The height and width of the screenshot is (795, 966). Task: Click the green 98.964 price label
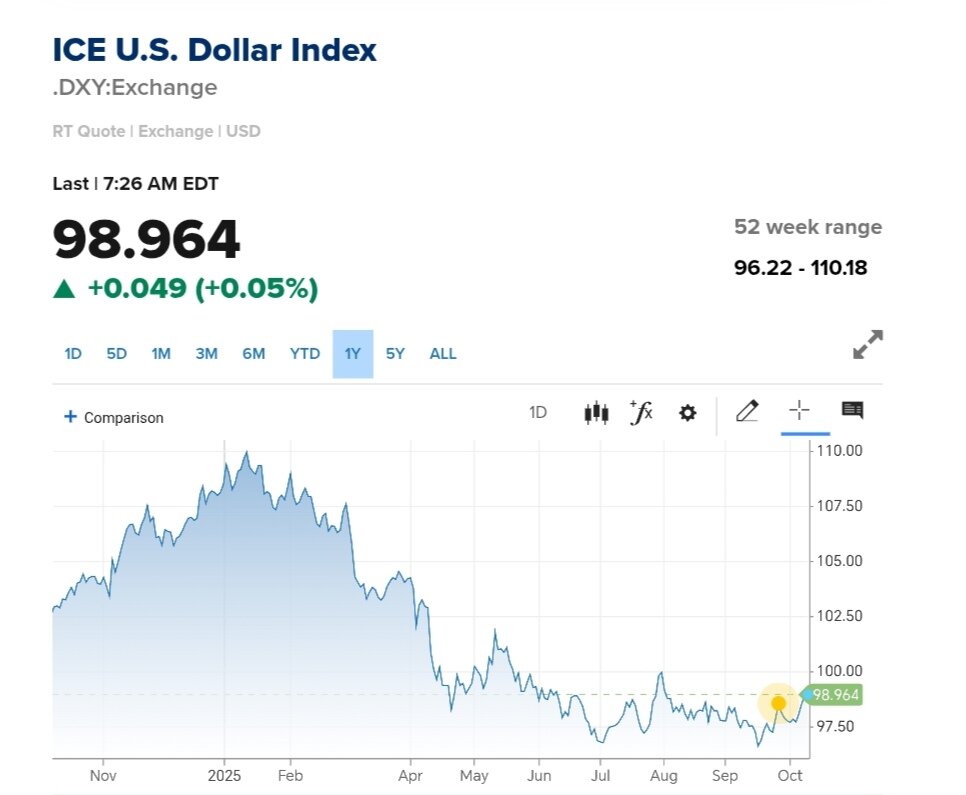pos(835,695)
